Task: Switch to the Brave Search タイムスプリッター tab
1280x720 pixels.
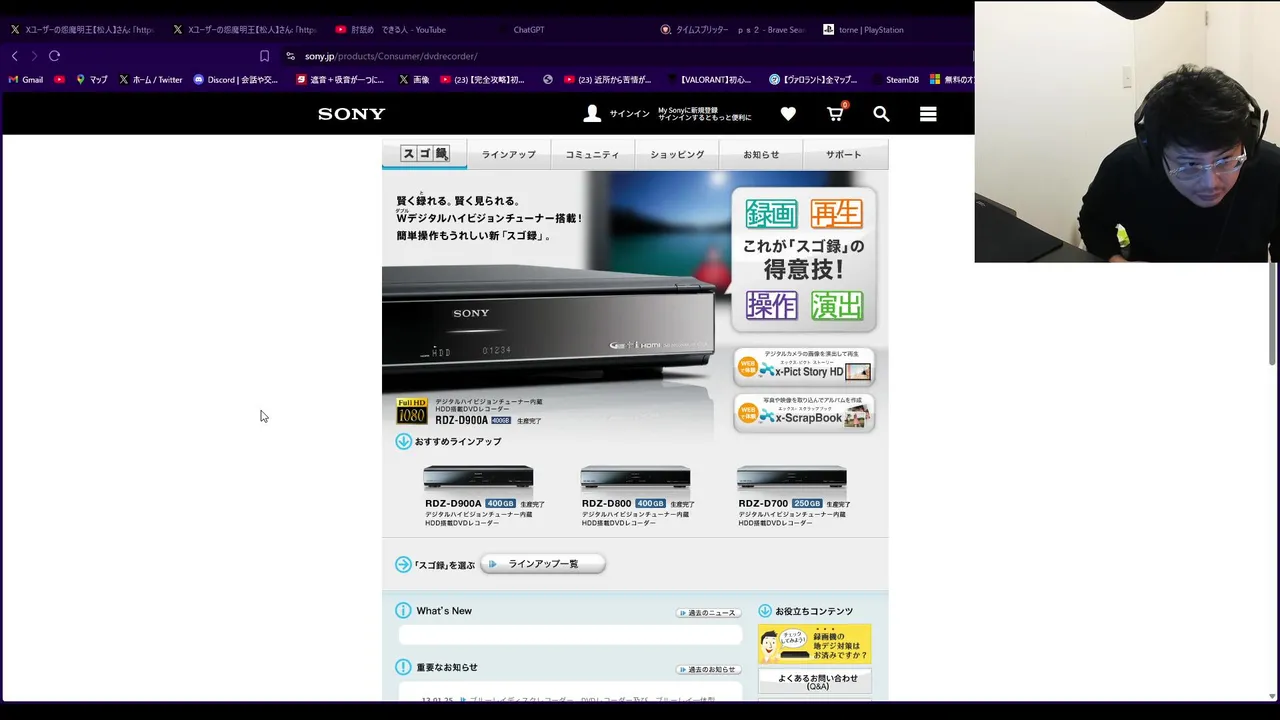Action: [x=733, y=30]
